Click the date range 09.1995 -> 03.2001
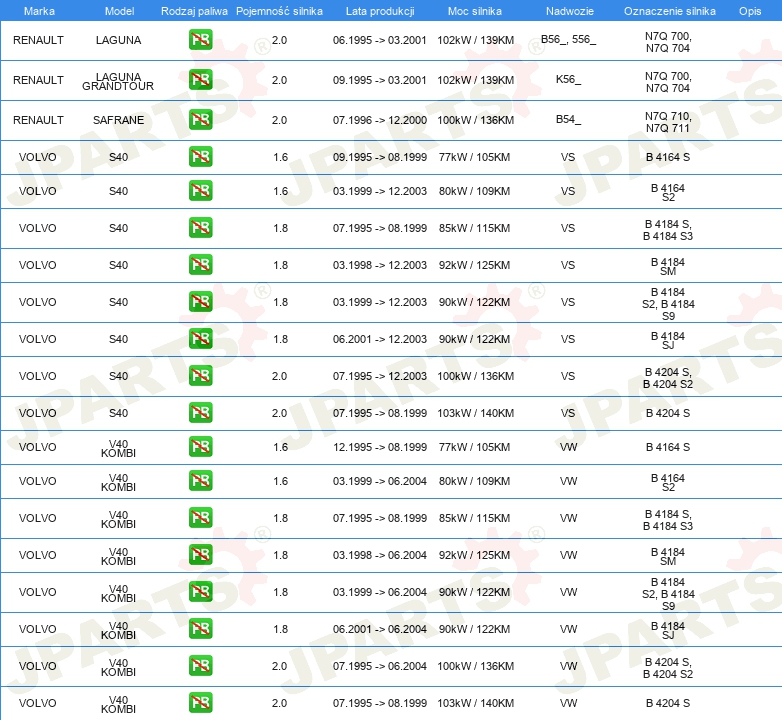 (x=380, y=80)
